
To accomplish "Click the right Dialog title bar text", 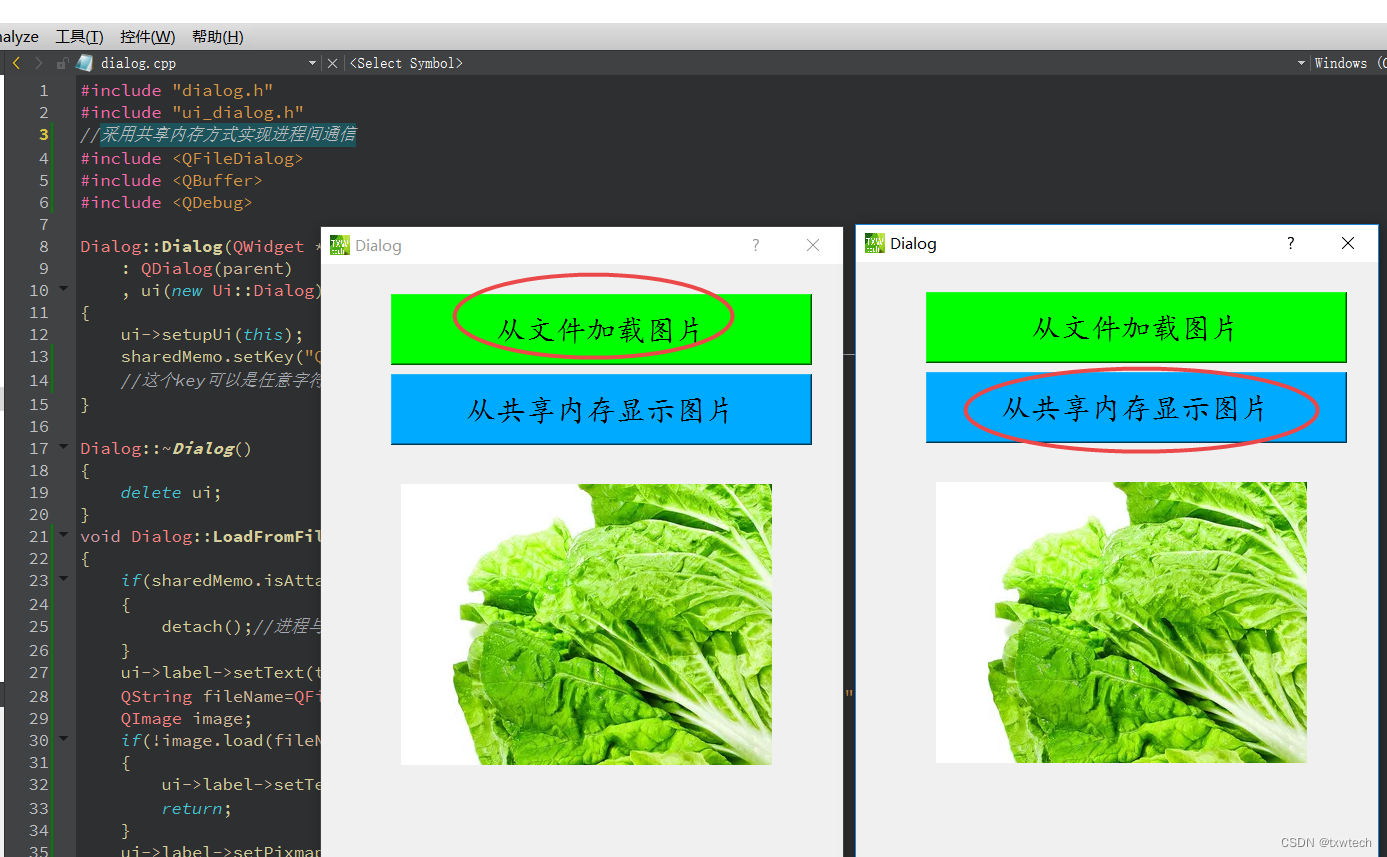I will (913, 243).
